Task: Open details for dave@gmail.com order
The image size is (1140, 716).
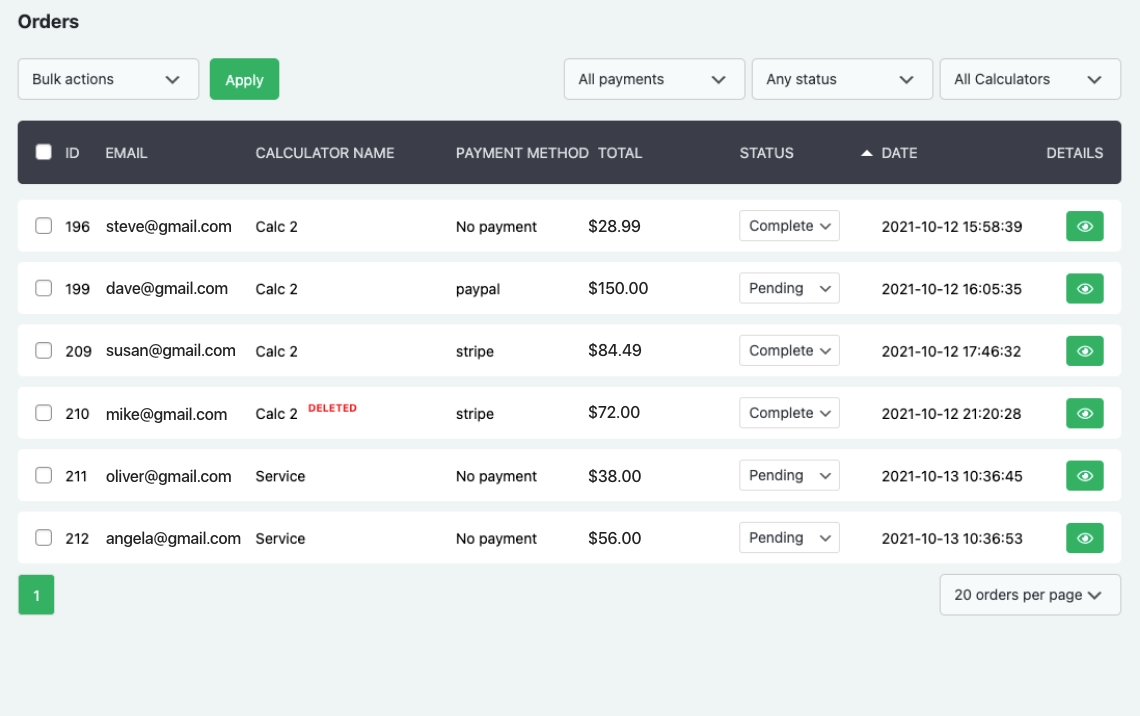Action: coord(1084,289)
